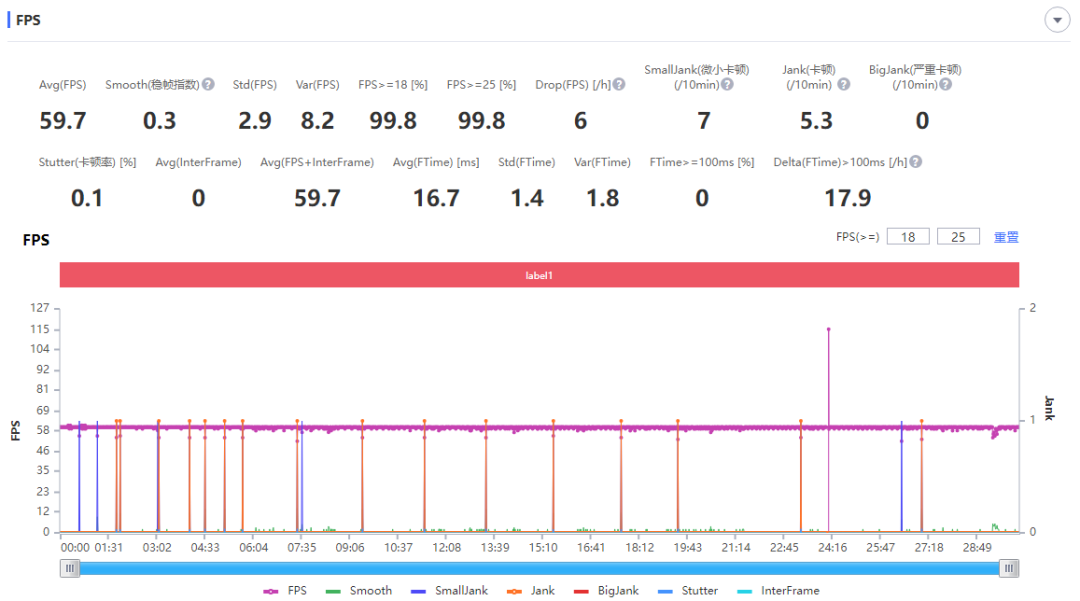The height and width of the screenshot is (601, 1080).
Task: Select the Std(FTime) value 1.4
Action: [x=527, y=198]
